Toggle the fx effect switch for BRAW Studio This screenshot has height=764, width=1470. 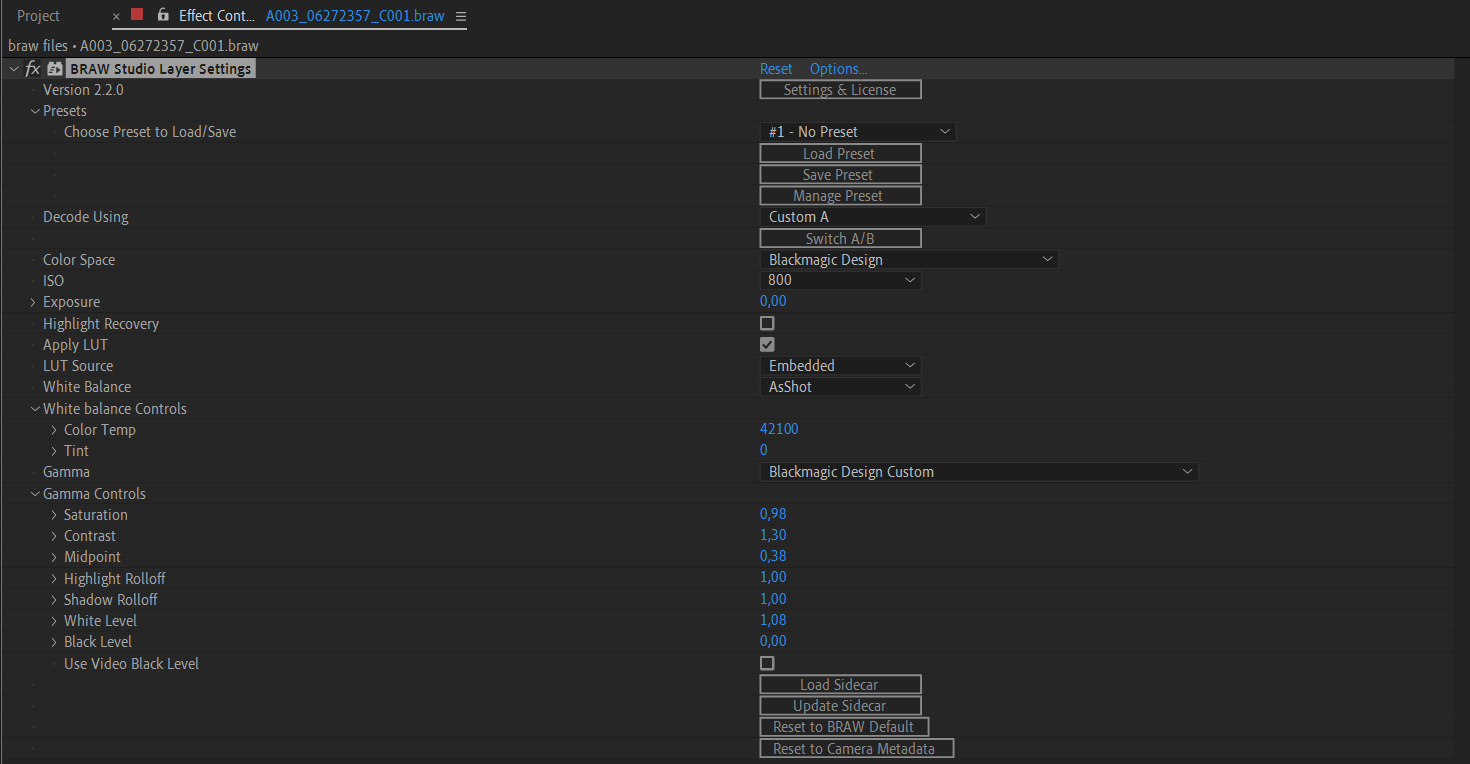32,69
